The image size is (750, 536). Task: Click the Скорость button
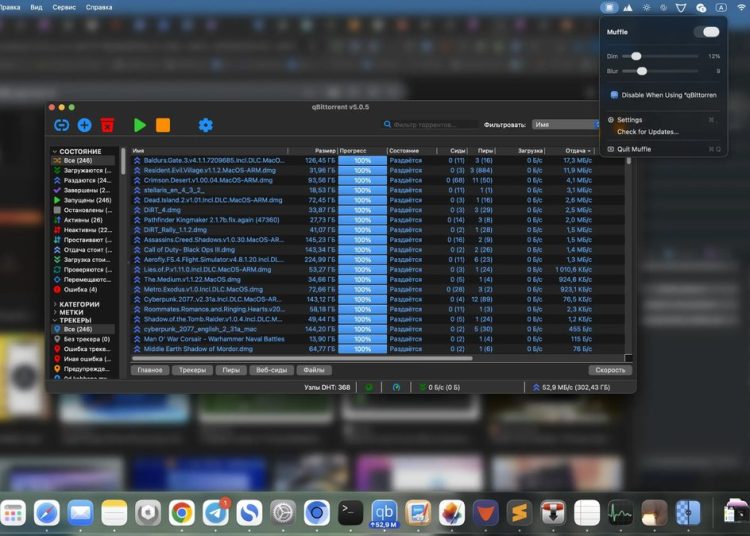[610, 370]
